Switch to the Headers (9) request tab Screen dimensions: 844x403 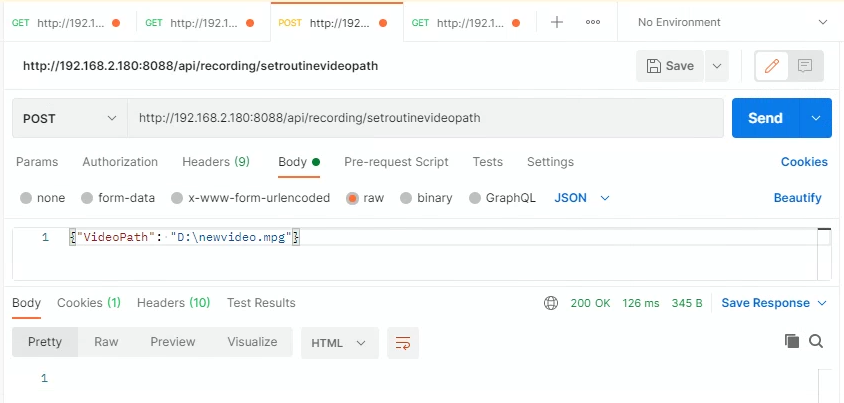pyautogui.click(x=215, y=162)
